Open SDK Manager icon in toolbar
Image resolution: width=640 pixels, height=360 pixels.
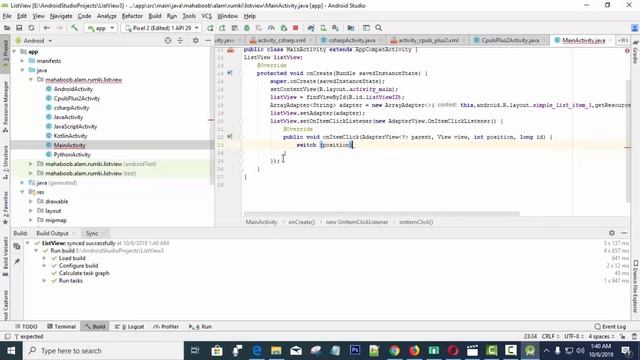click(x=336, y=28)
